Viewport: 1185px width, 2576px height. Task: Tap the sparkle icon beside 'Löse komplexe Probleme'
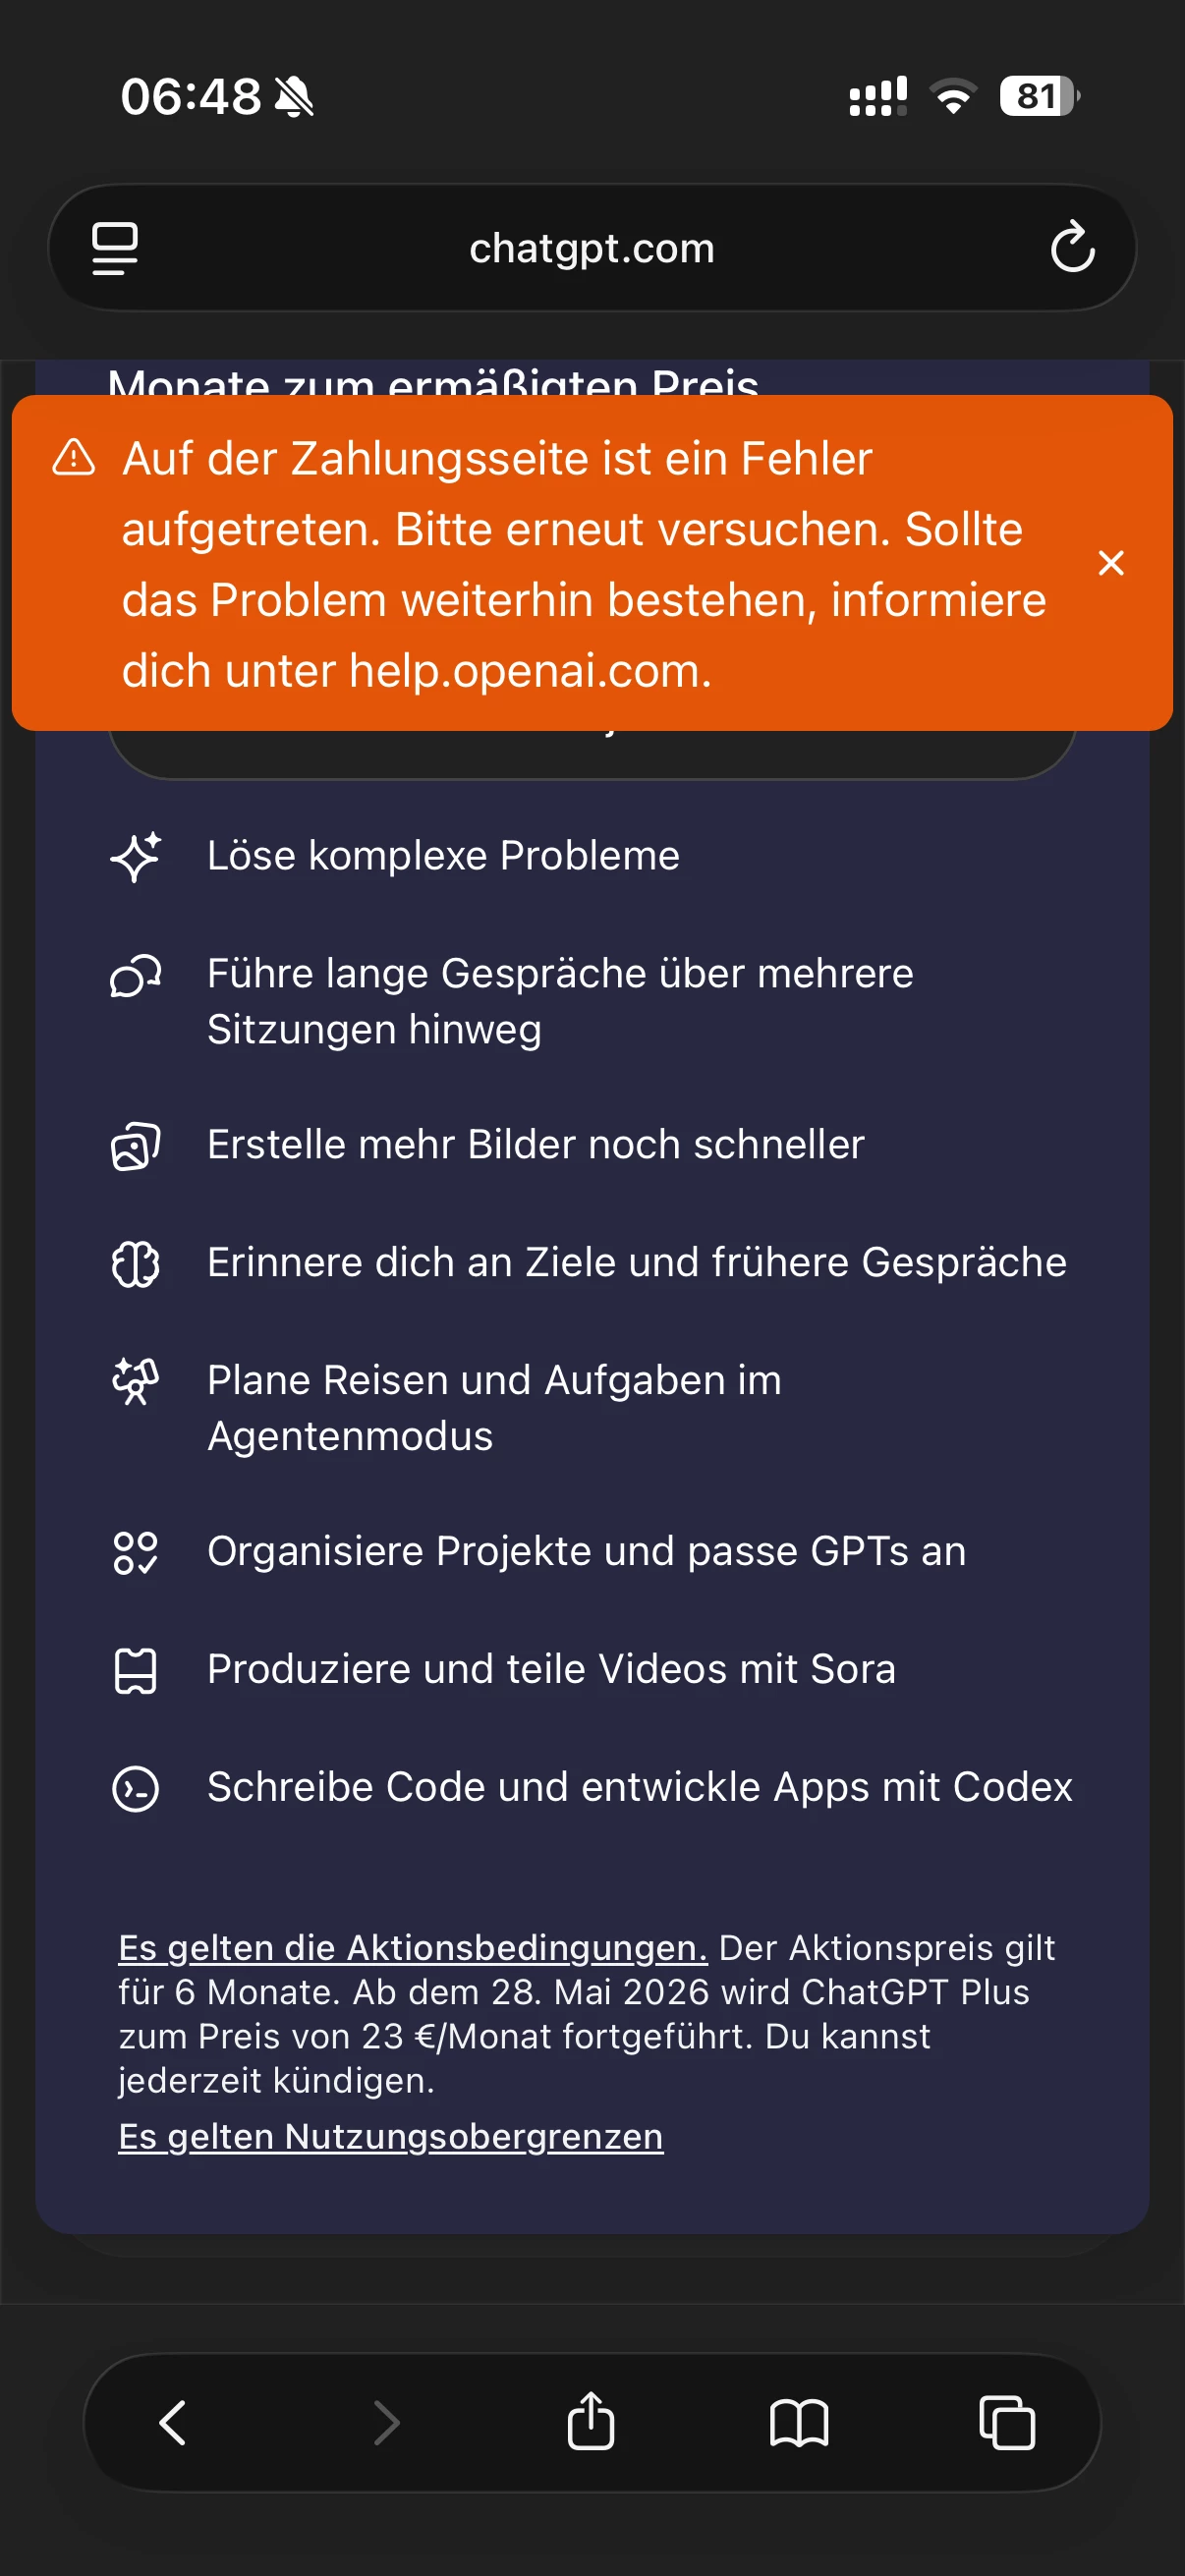[x=135, y=856]
